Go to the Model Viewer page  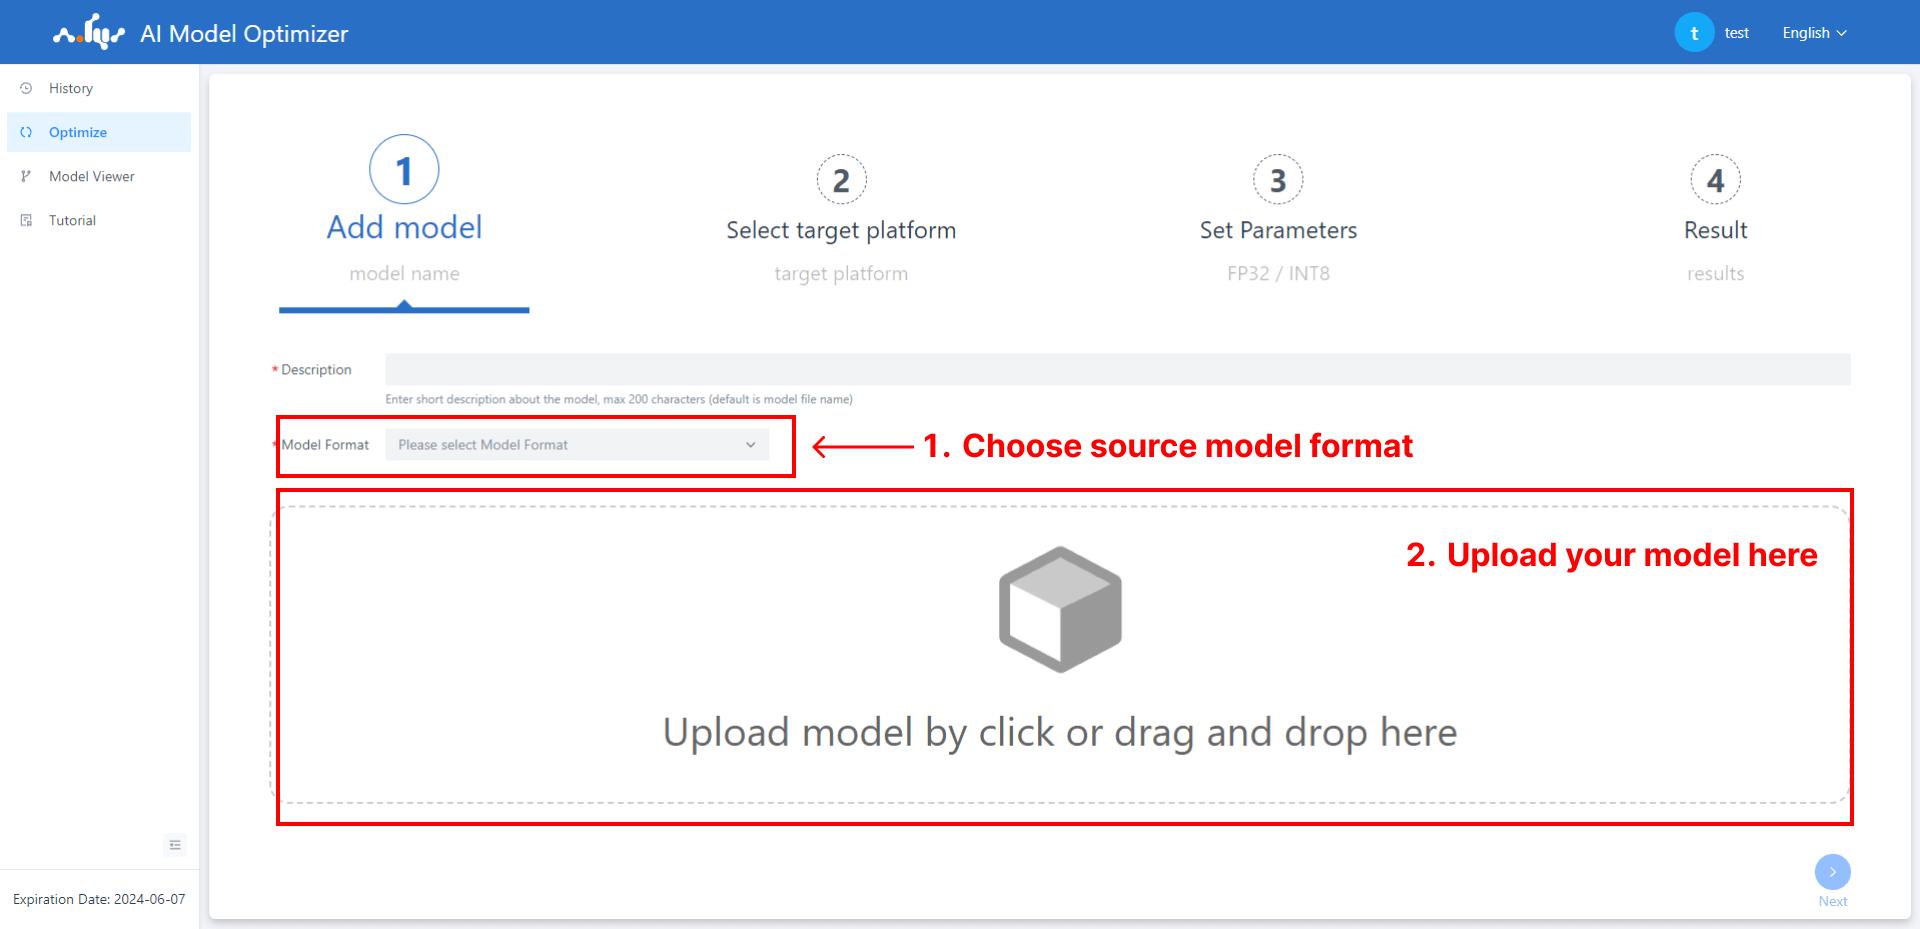click(x=92, y=176)
